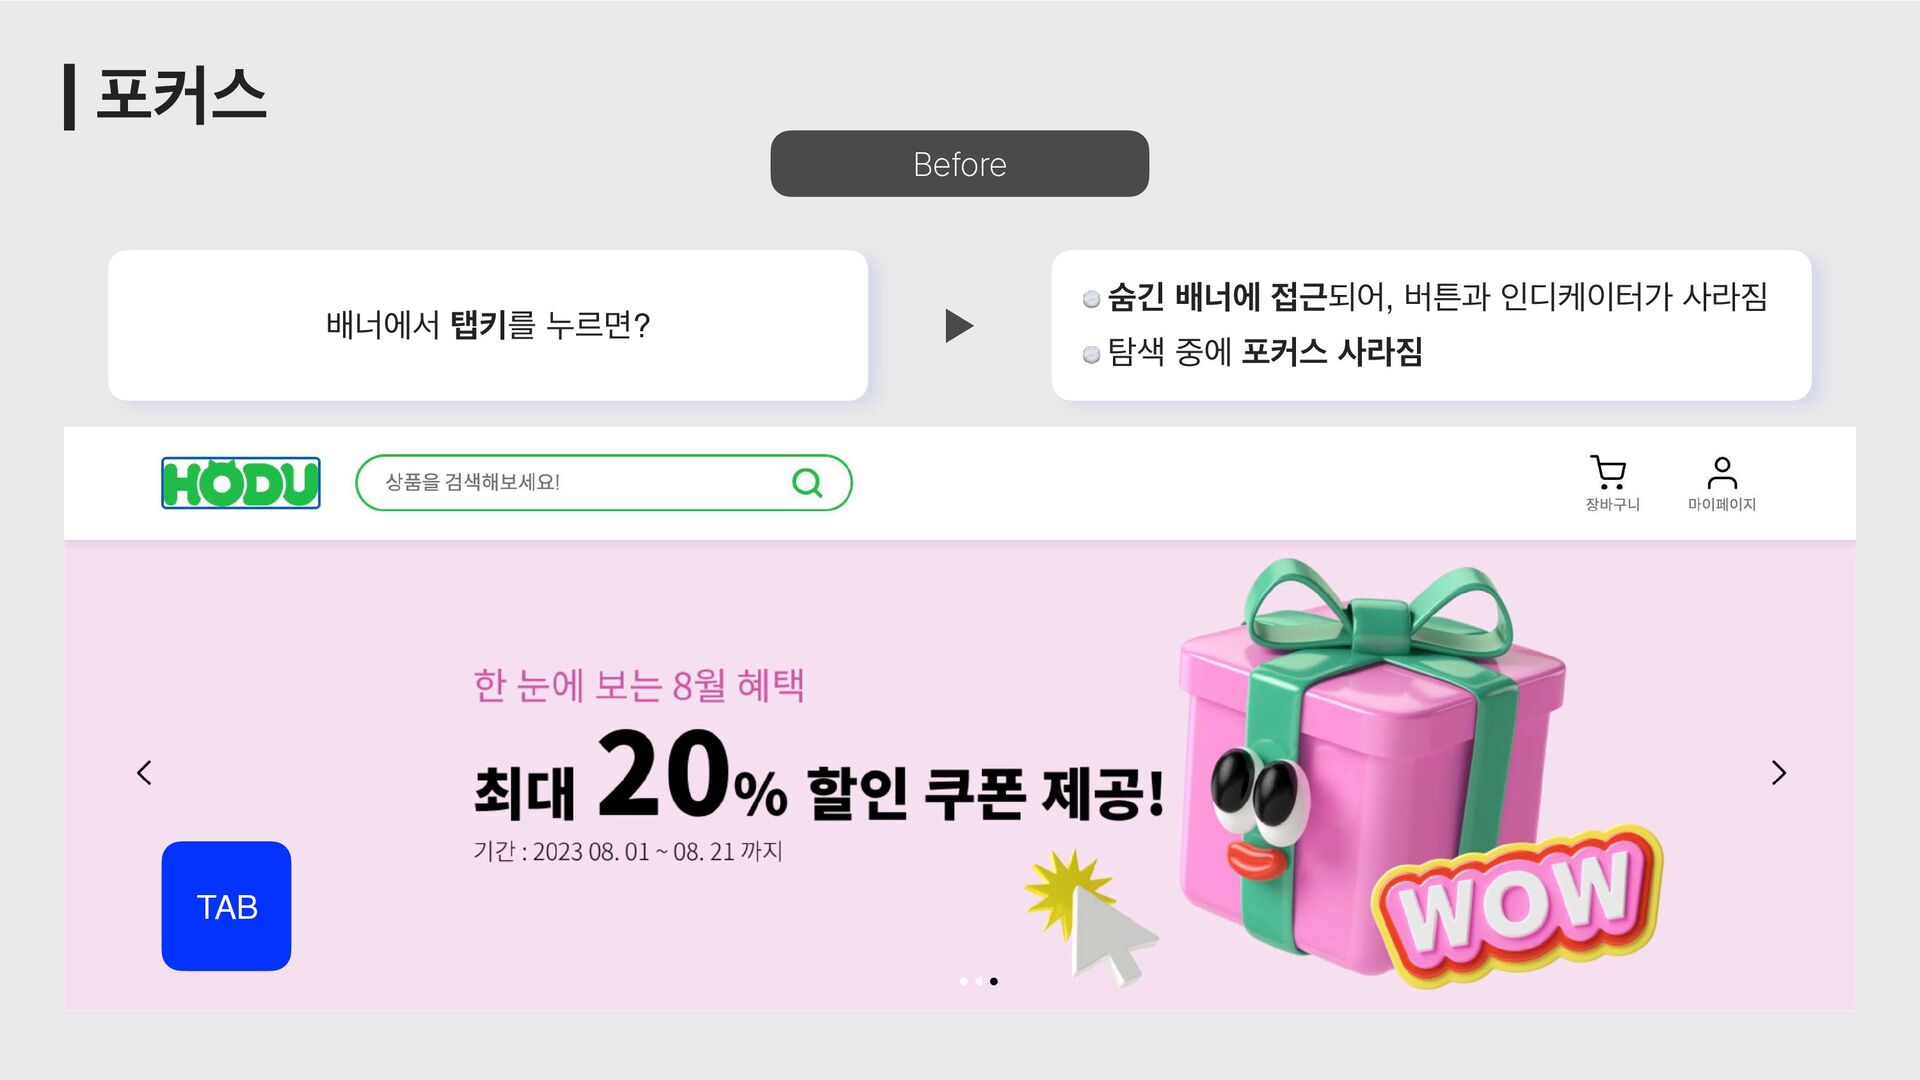
Task: Click the 상품을 검색해보세요 search field
Action: pos(604,483)
